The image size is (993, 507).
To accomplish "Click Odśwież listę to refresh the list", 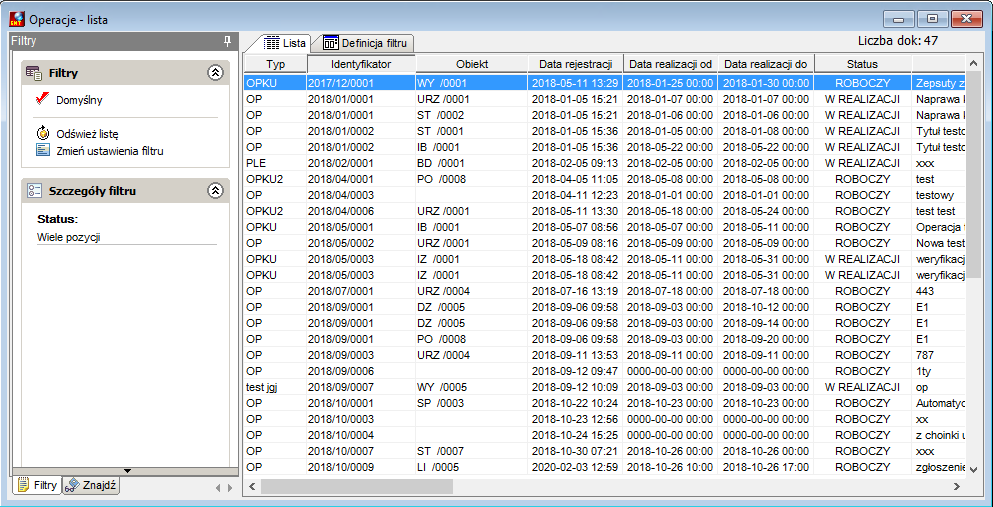I will coord(87,134).
